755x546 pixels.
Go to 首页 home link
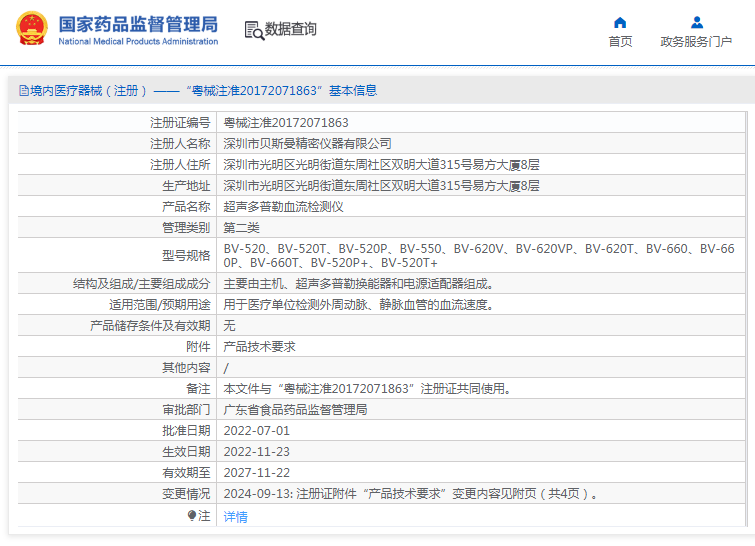pyautogui.click(x=620, y=42)
